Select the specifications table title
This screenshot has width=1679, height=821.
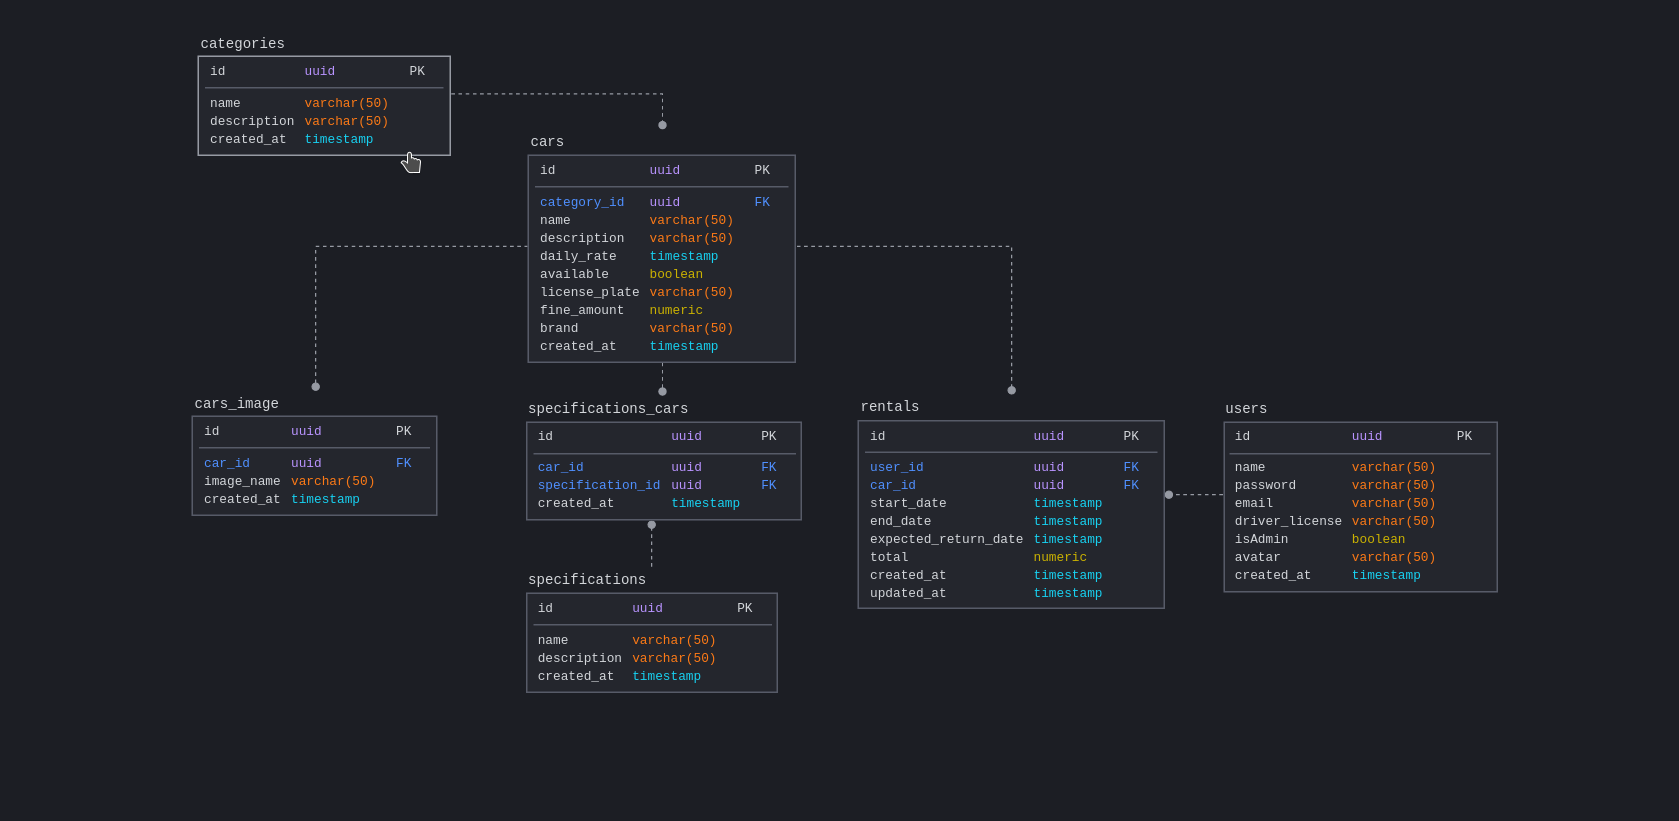click(x=587, y=580)
